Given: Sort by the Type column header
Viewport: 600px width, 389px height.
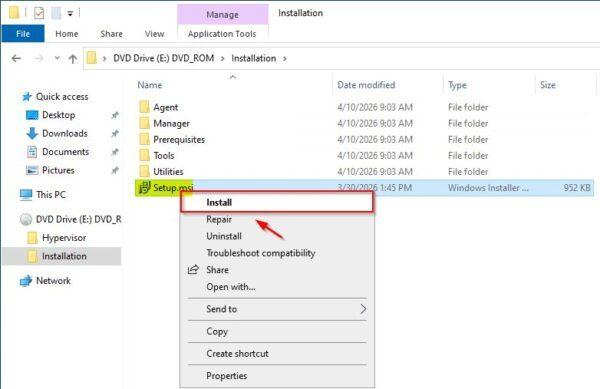Looking at the screenshot, I should click(x=457, y=85).
